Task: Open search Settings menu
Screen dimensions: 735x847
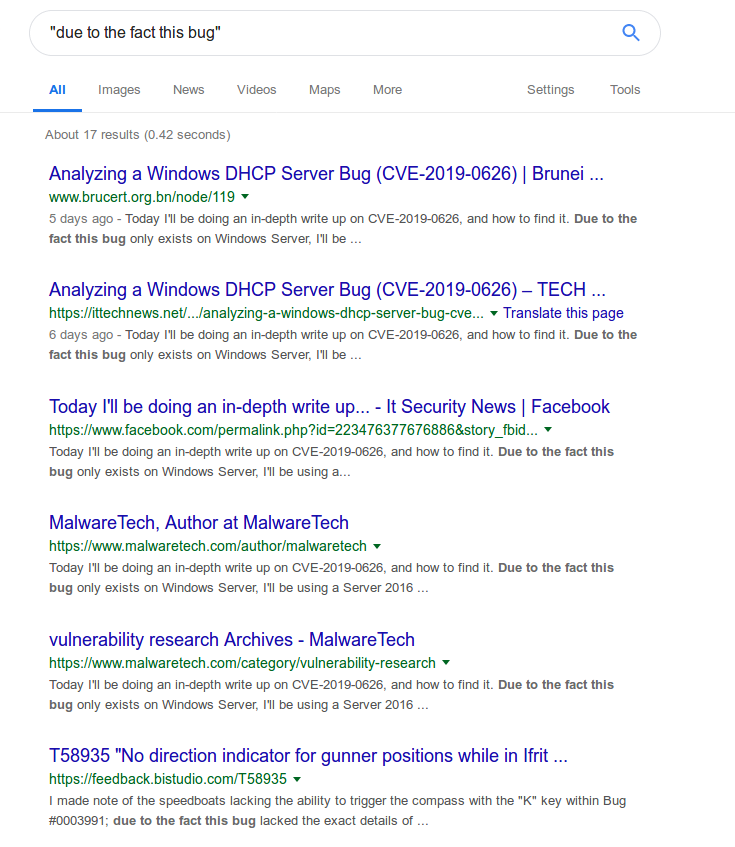Action: (550, 90)
